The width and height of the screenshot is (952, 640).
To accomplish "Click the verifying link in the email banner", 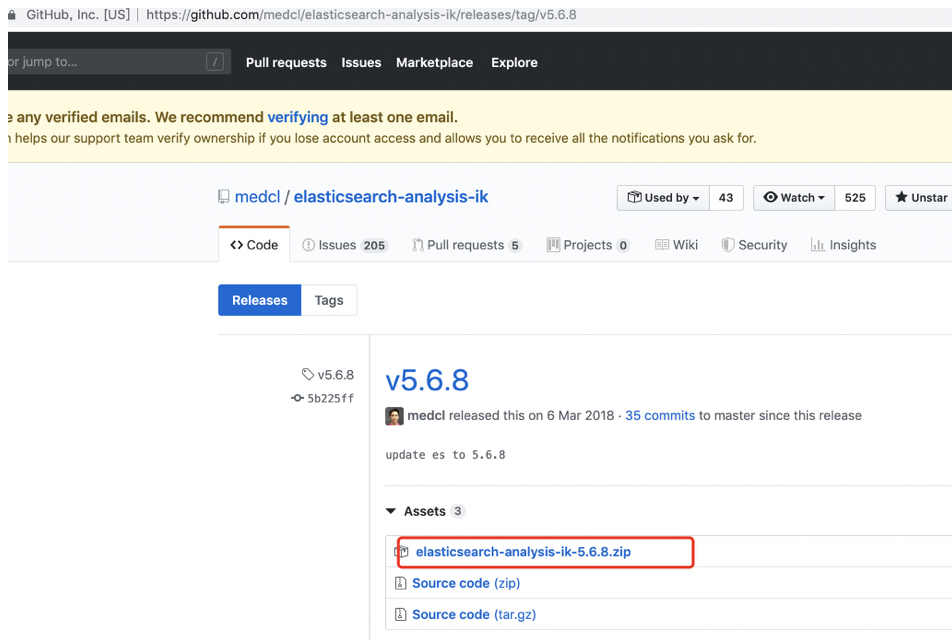I will point(298,117).
